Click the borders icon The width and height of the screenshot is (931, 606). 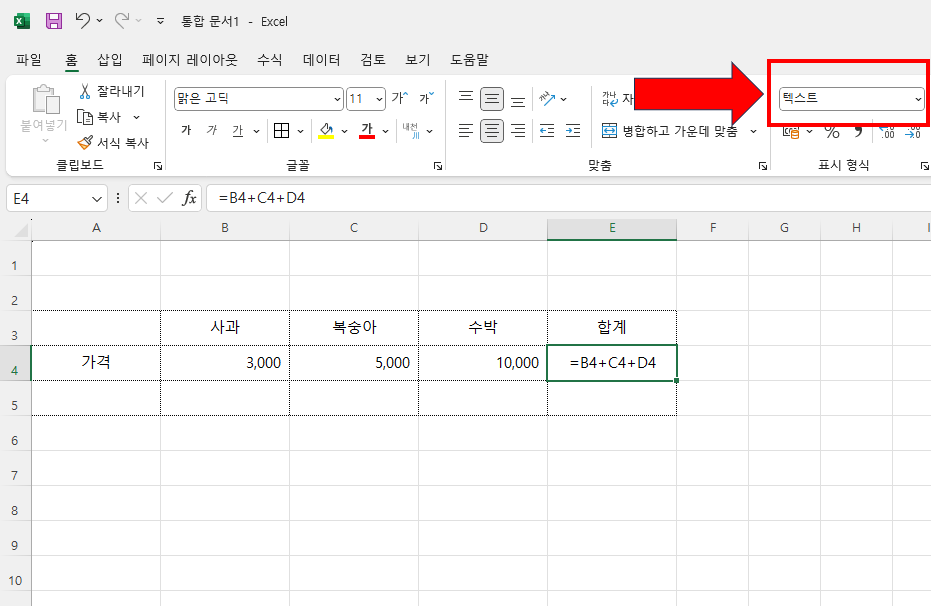[x=281, y=131]
